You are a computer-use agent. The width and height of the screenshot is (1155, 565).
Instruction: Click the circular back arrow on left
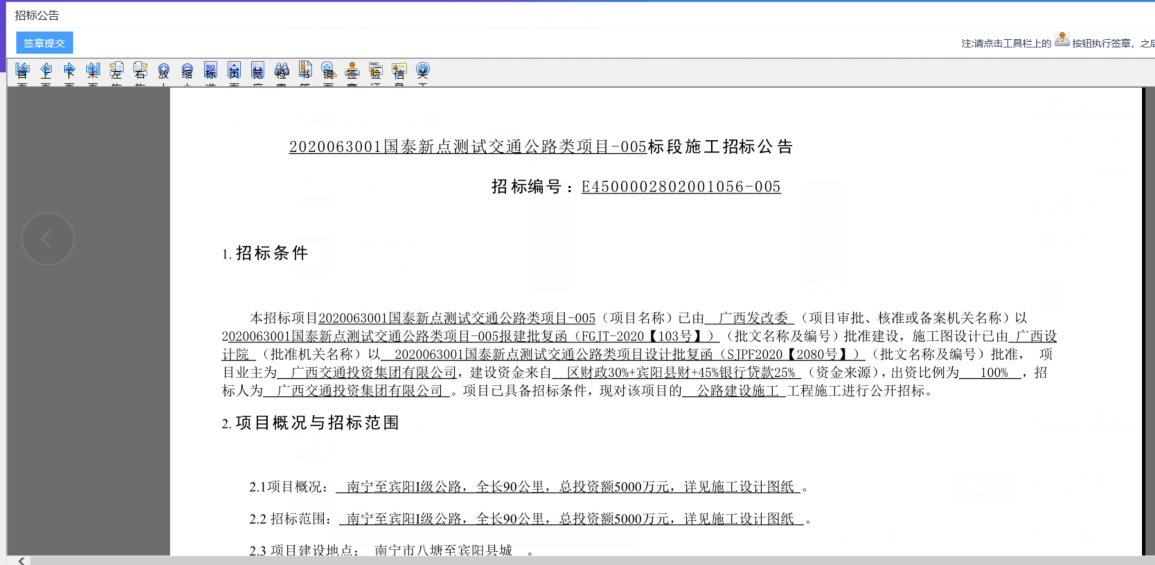pyautogui.click(x=48, y=239)
